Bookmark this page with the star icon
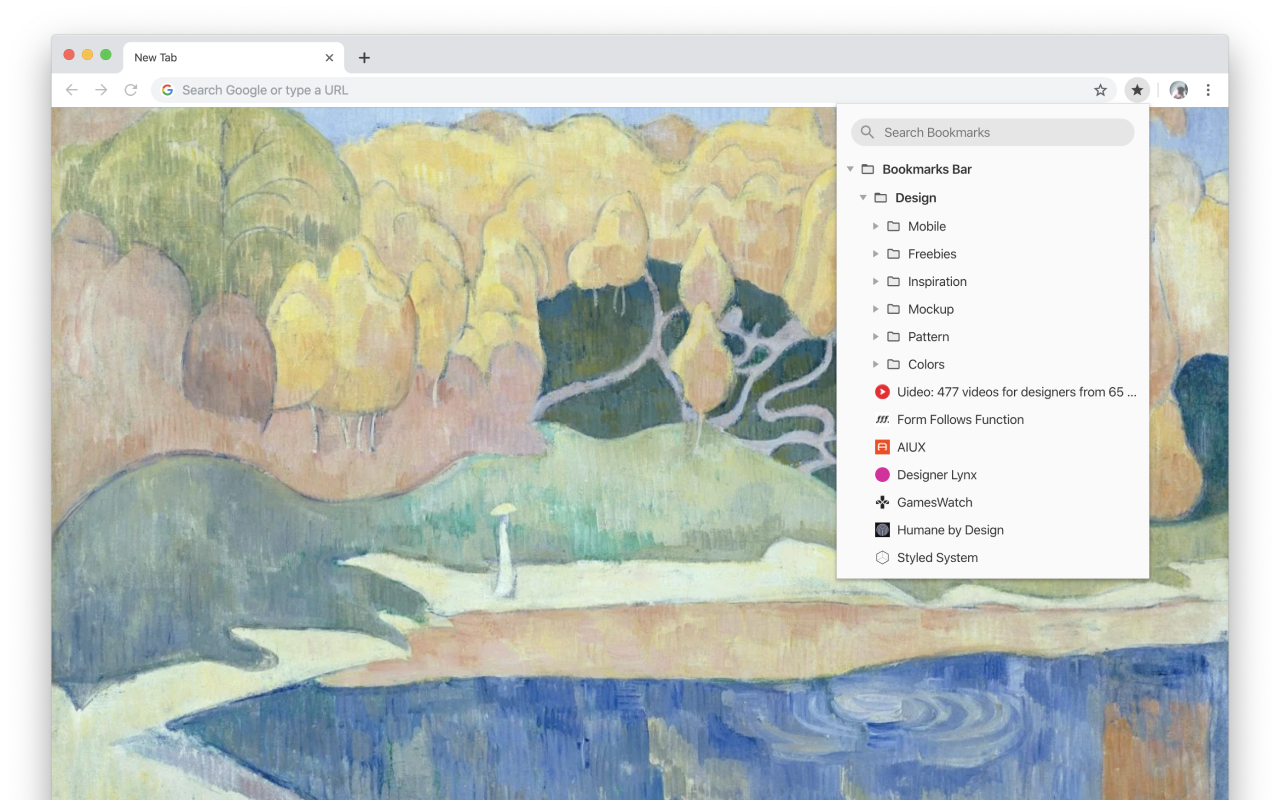1280x800 pixels. coord(1100,89)
